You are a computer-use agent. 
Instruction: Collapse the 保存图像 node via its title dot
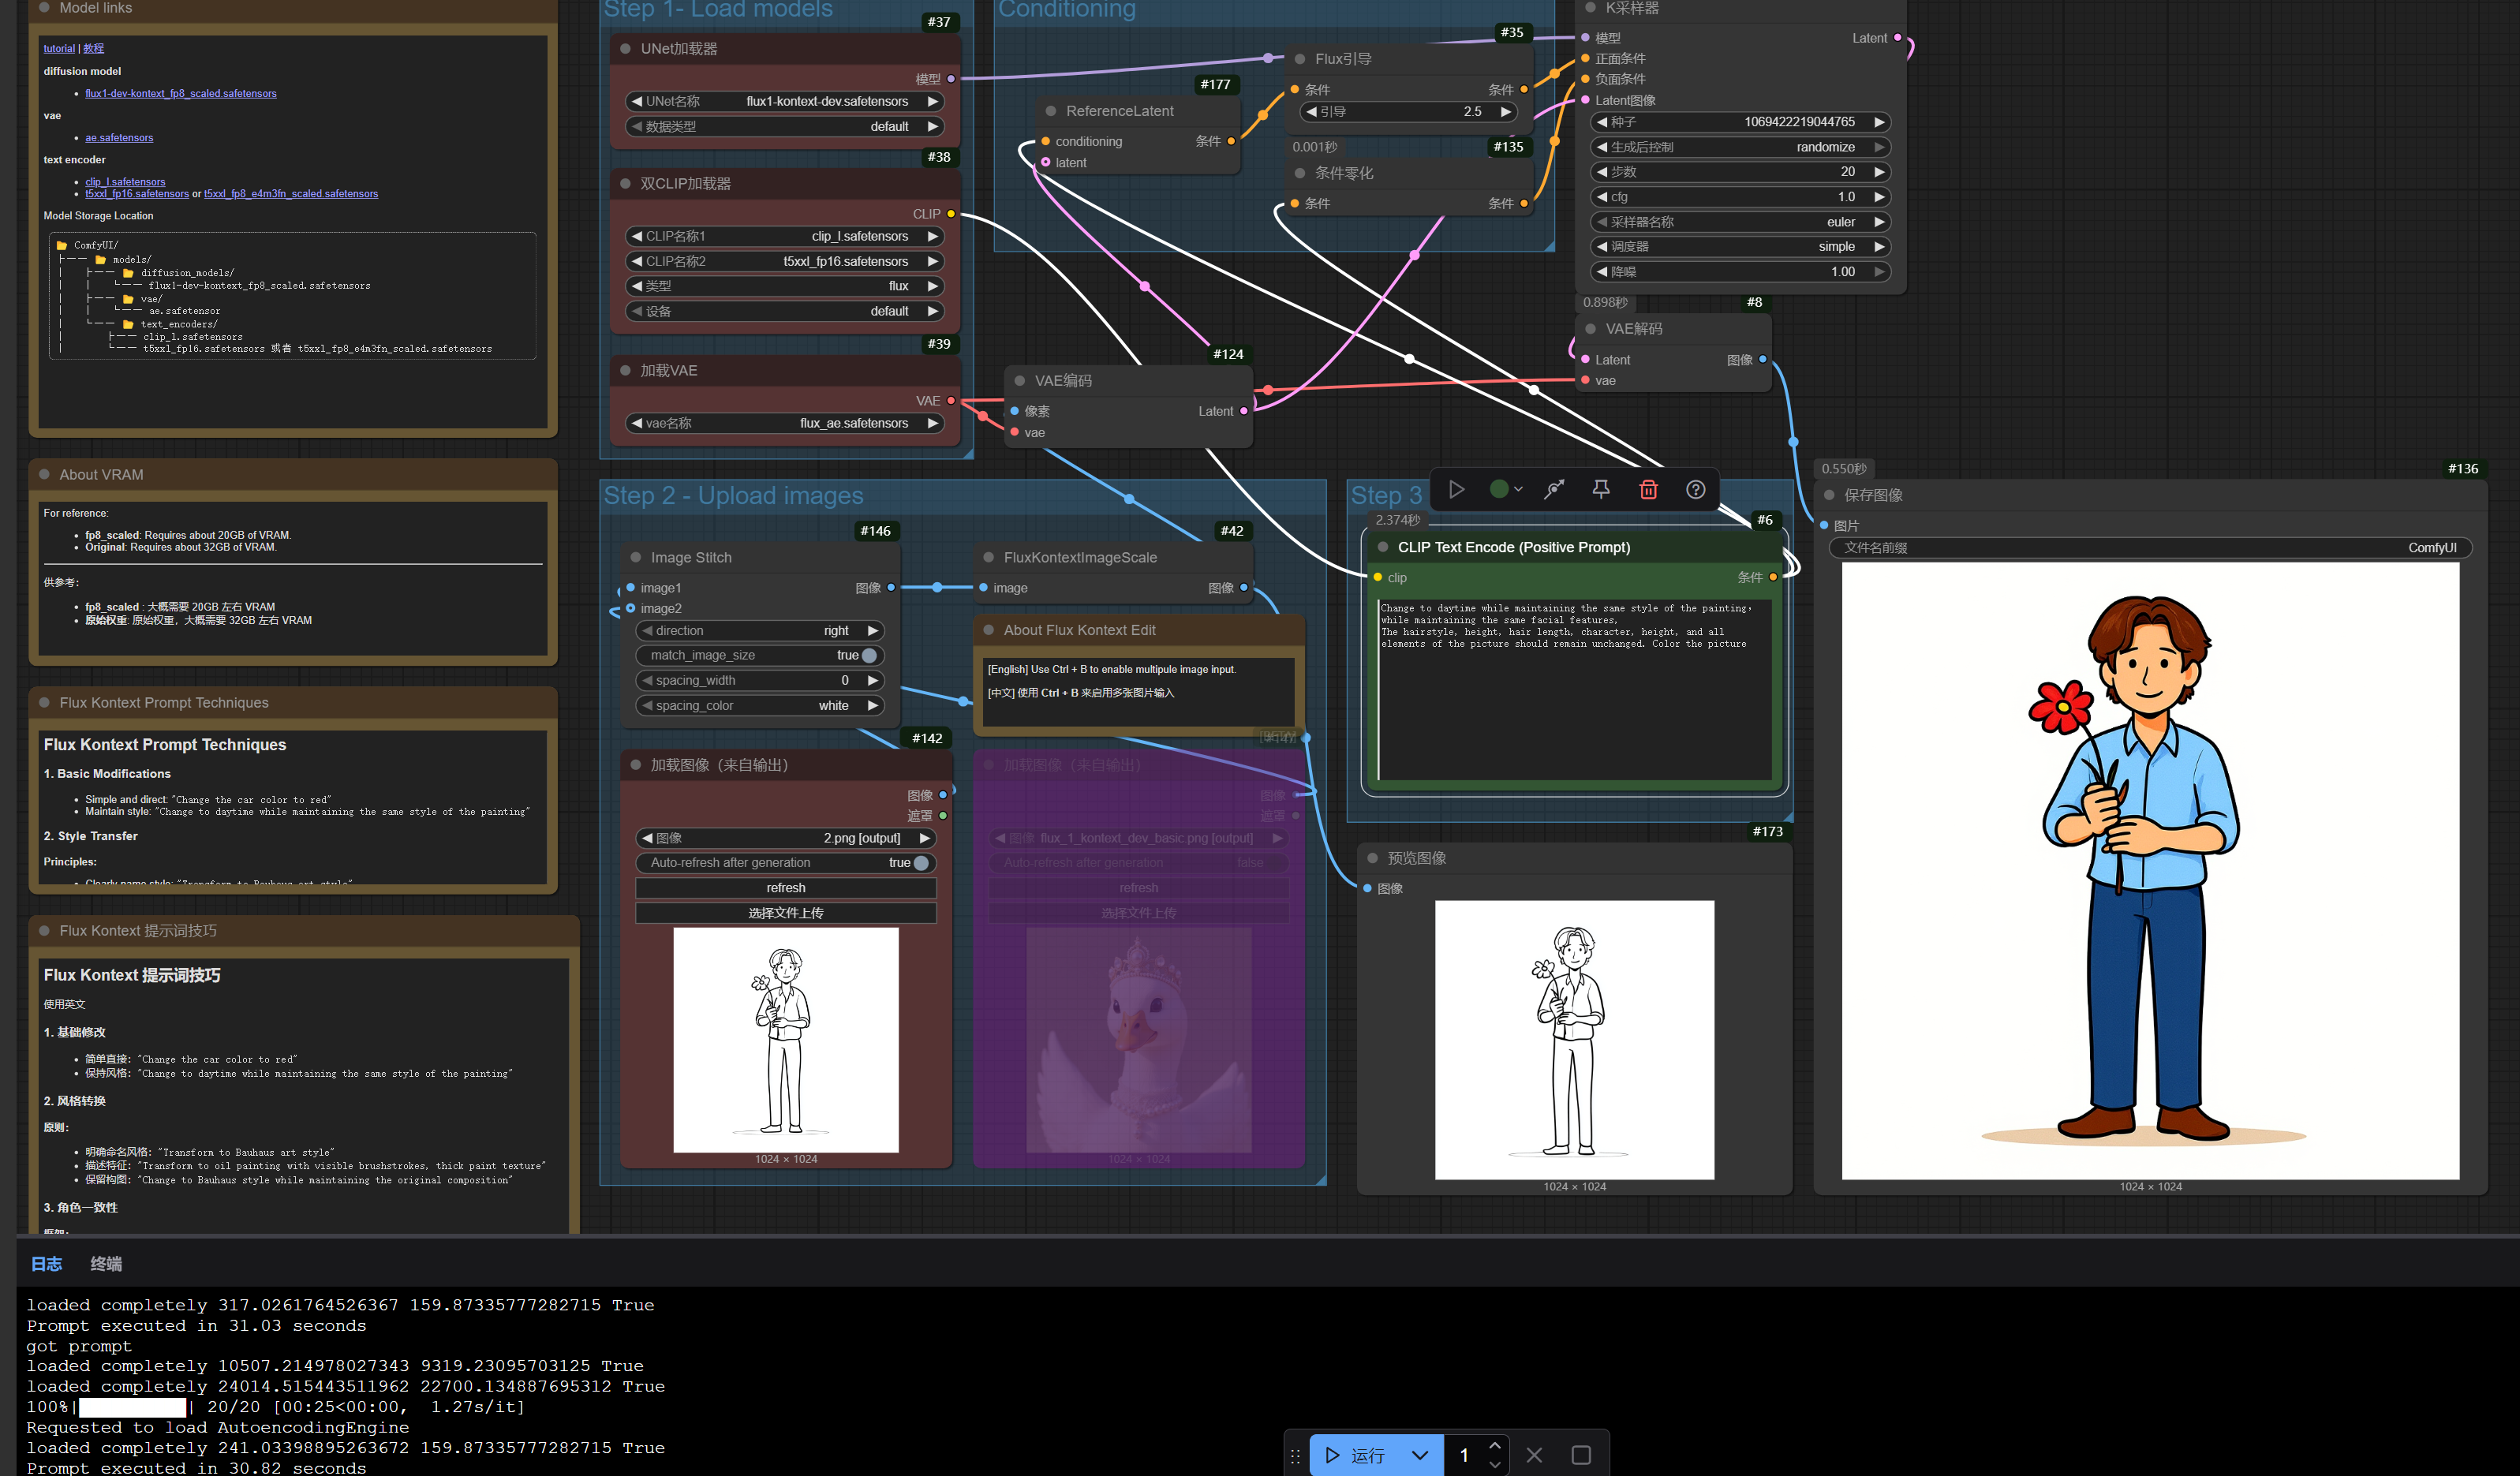coord(1829,495)
